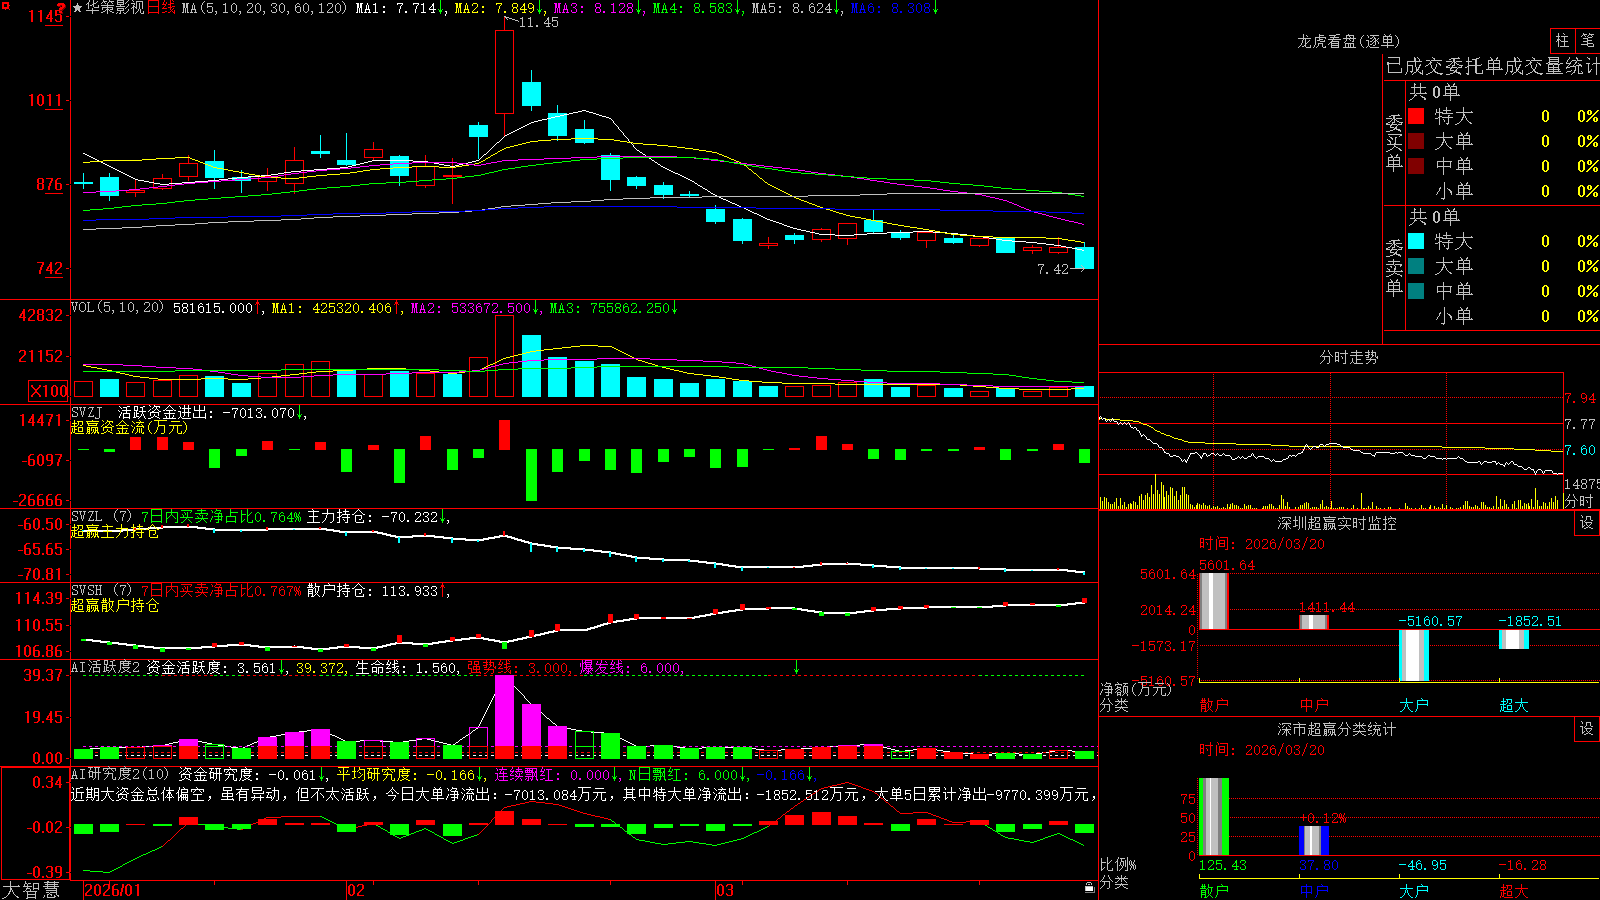Click the 龙虎看盘(逐单) panel title
The width and height of the screenshot is (1600, 900).
1348,41
